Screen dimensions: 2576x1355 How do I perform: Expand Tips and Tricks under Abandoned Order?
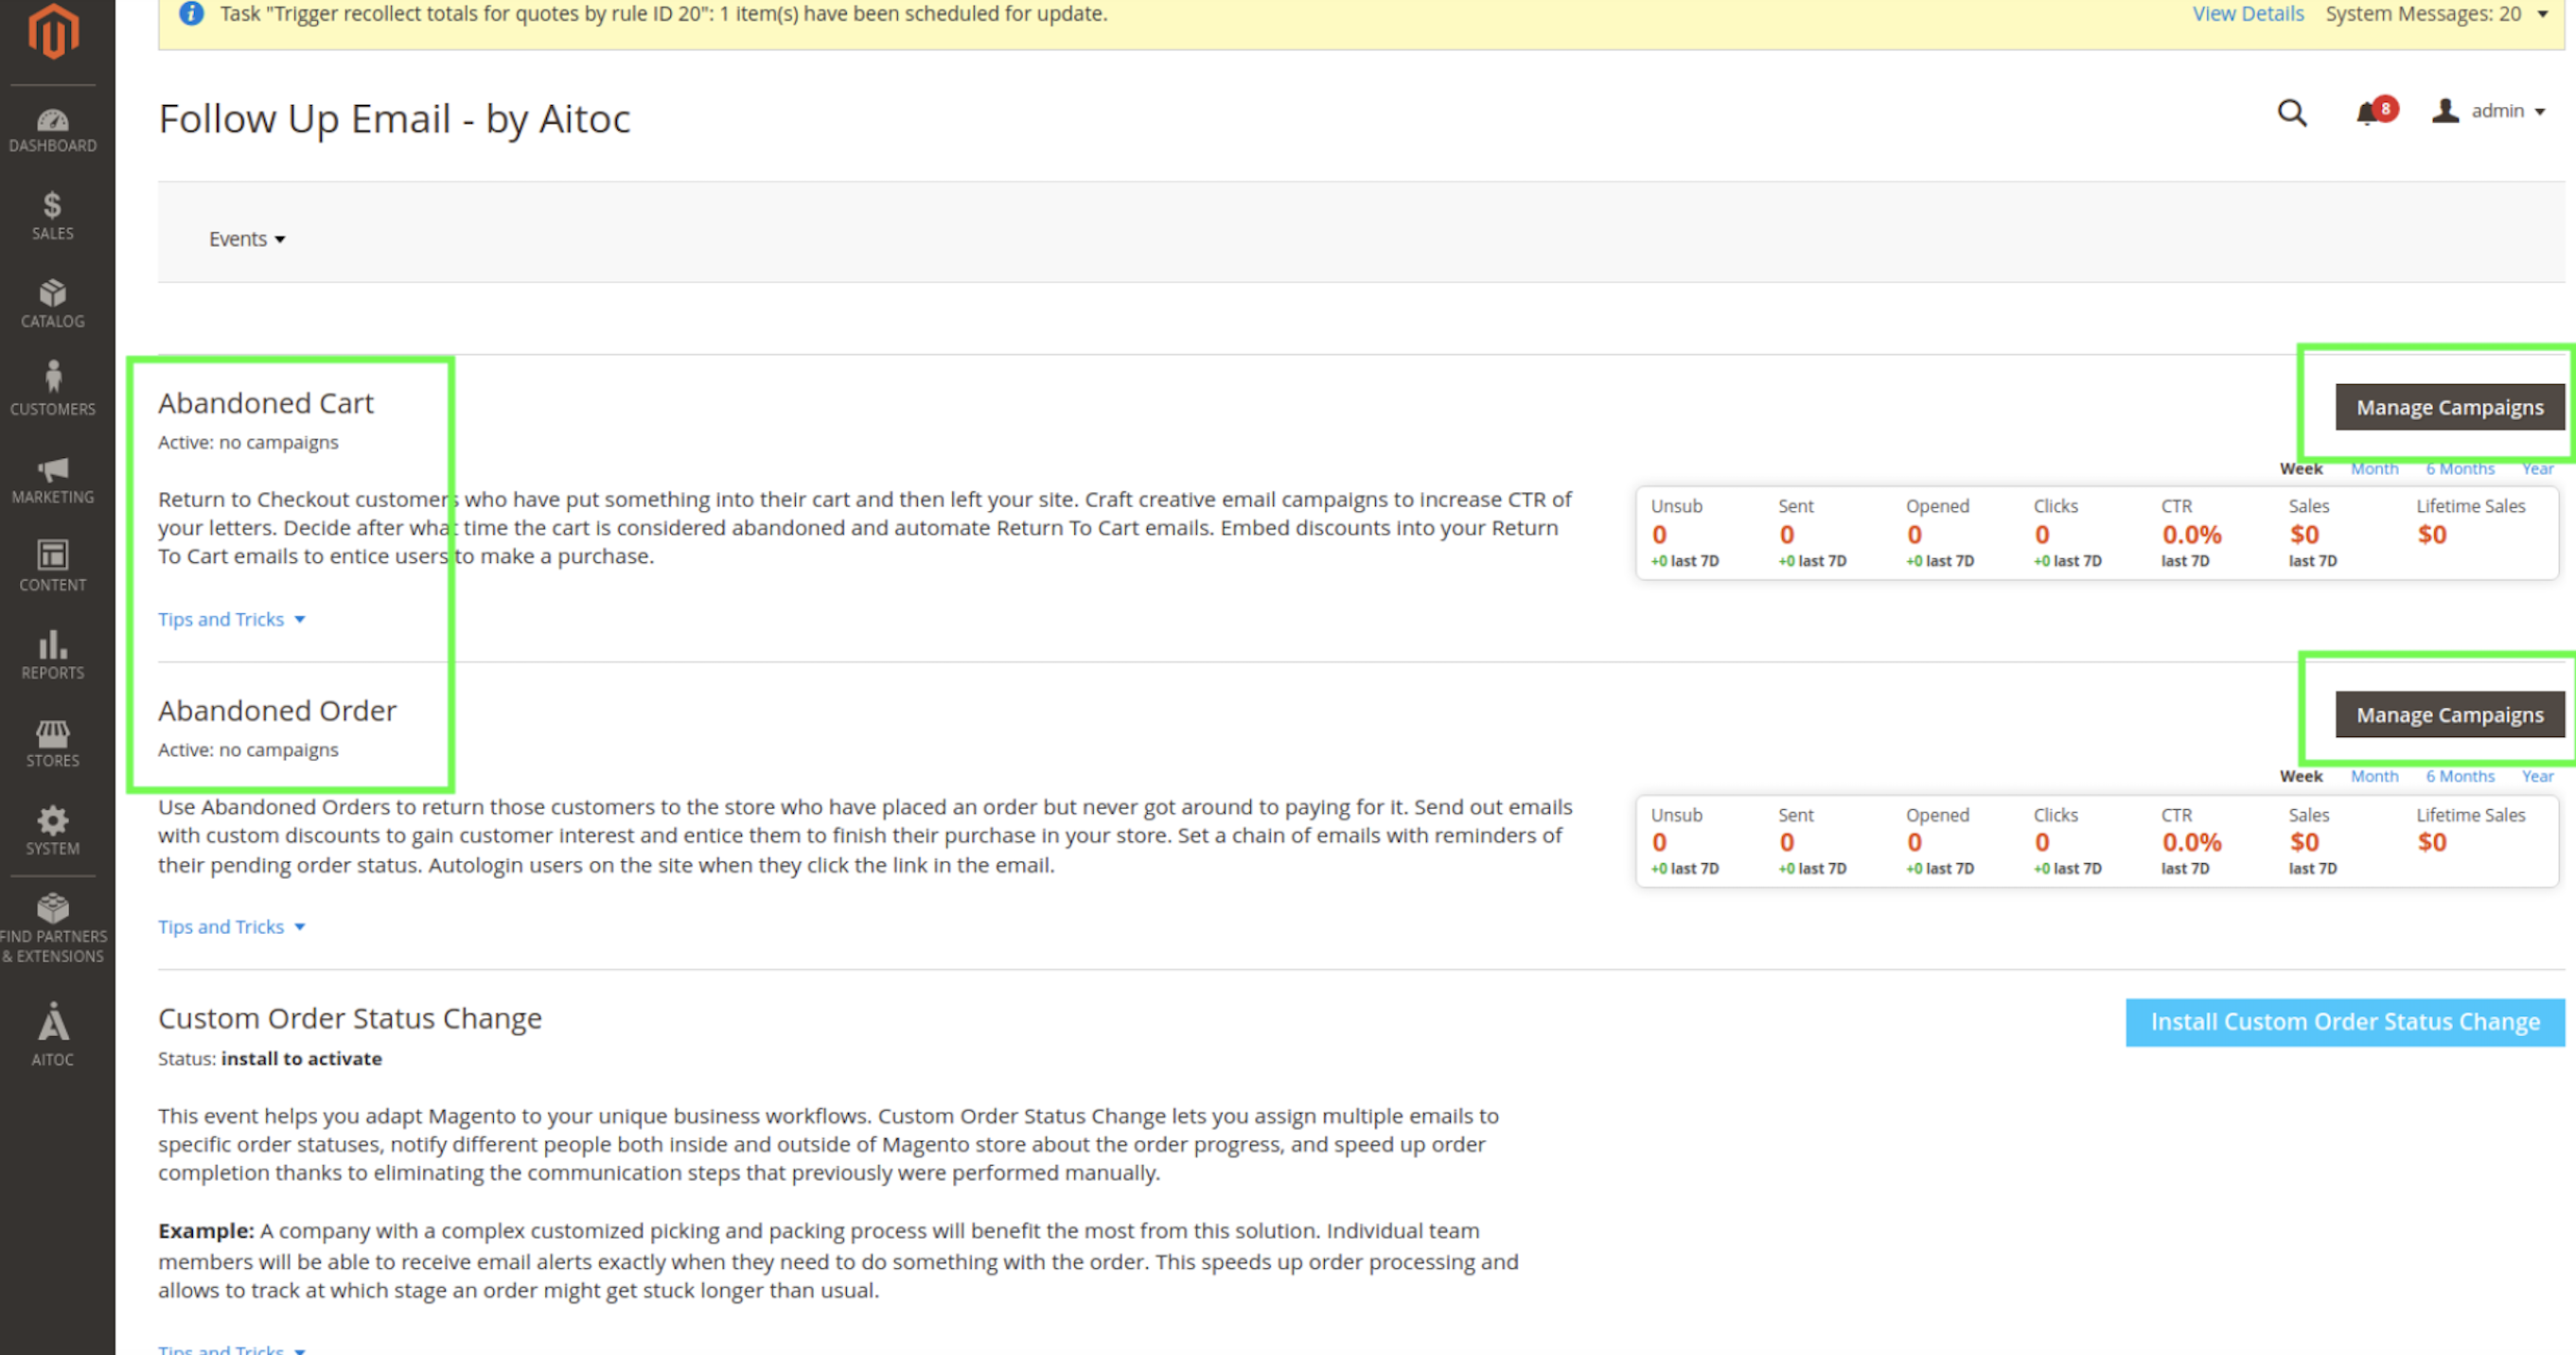(x=231, y=927)
